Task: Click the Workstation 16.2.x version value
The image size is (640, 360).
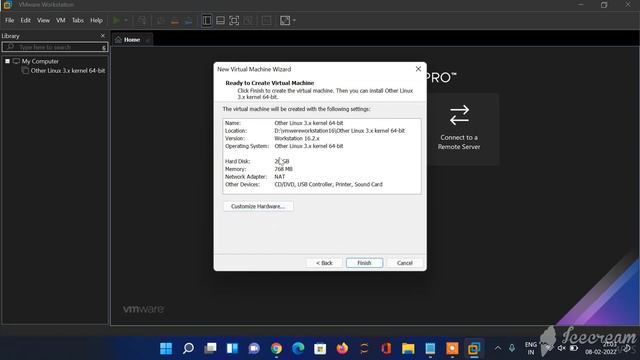Action: pyautogui.click(x=297, y=138)
